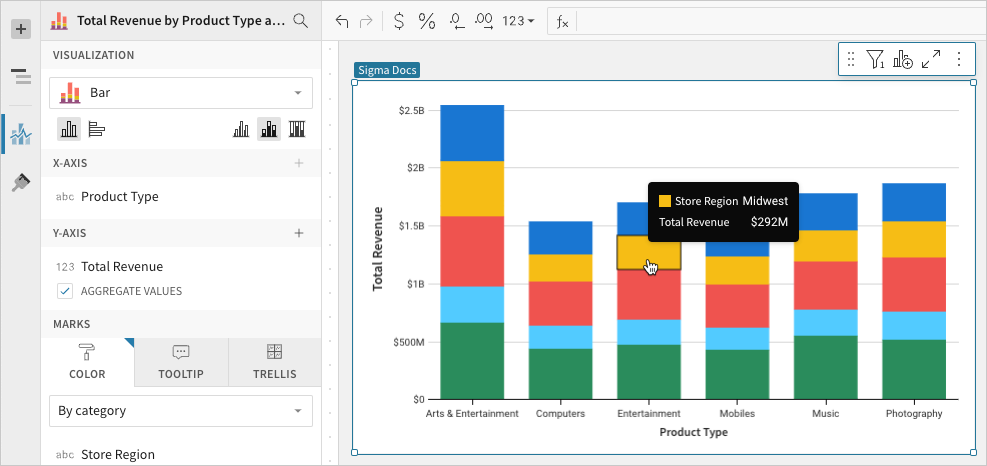Switch to the Trellis marks tab
This screenshot has width=987, height=466.
[x=274, y=362]
